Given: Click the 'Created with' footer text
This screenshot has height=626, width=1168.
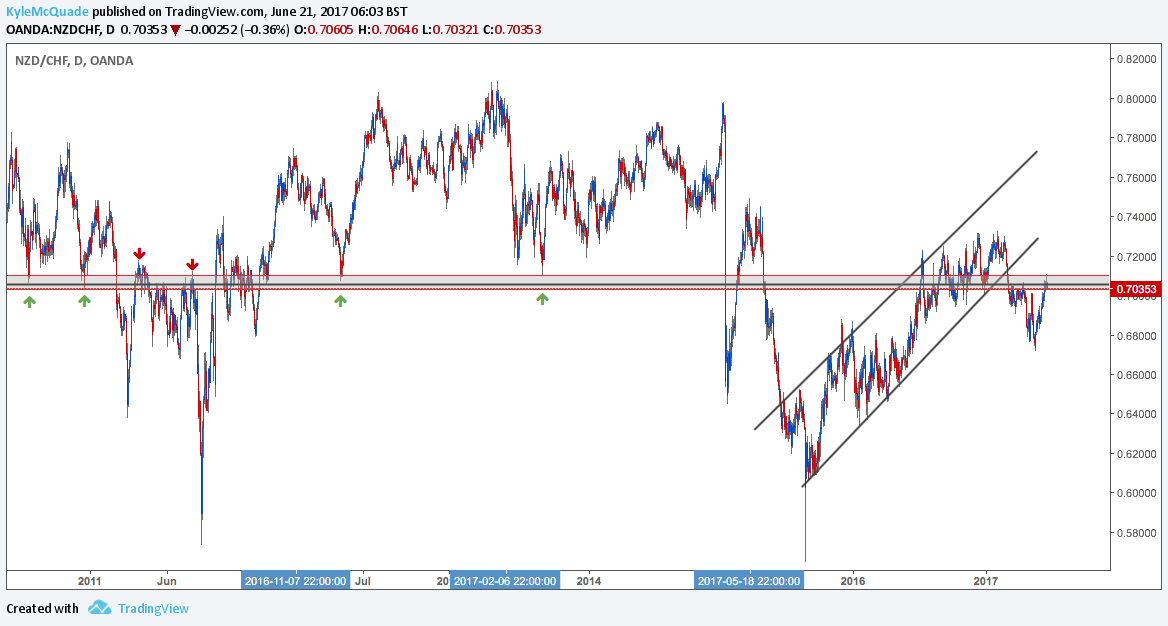Looking at the screenshot, I should [x=42, y=609].
